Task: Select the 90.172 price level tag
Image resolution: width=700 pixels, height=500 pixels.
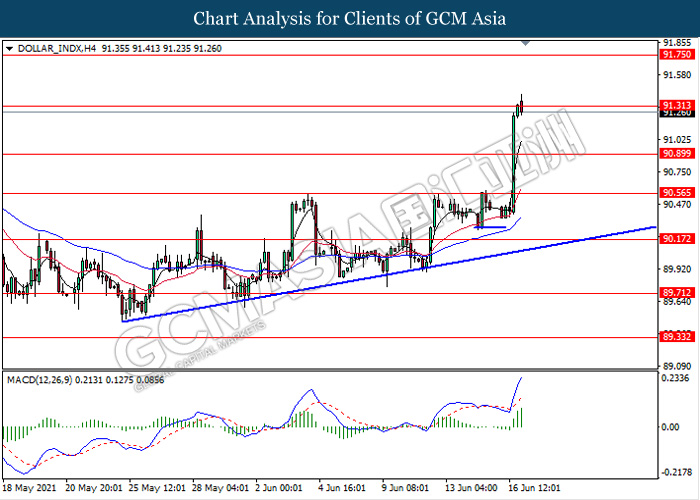Action: 678,240
